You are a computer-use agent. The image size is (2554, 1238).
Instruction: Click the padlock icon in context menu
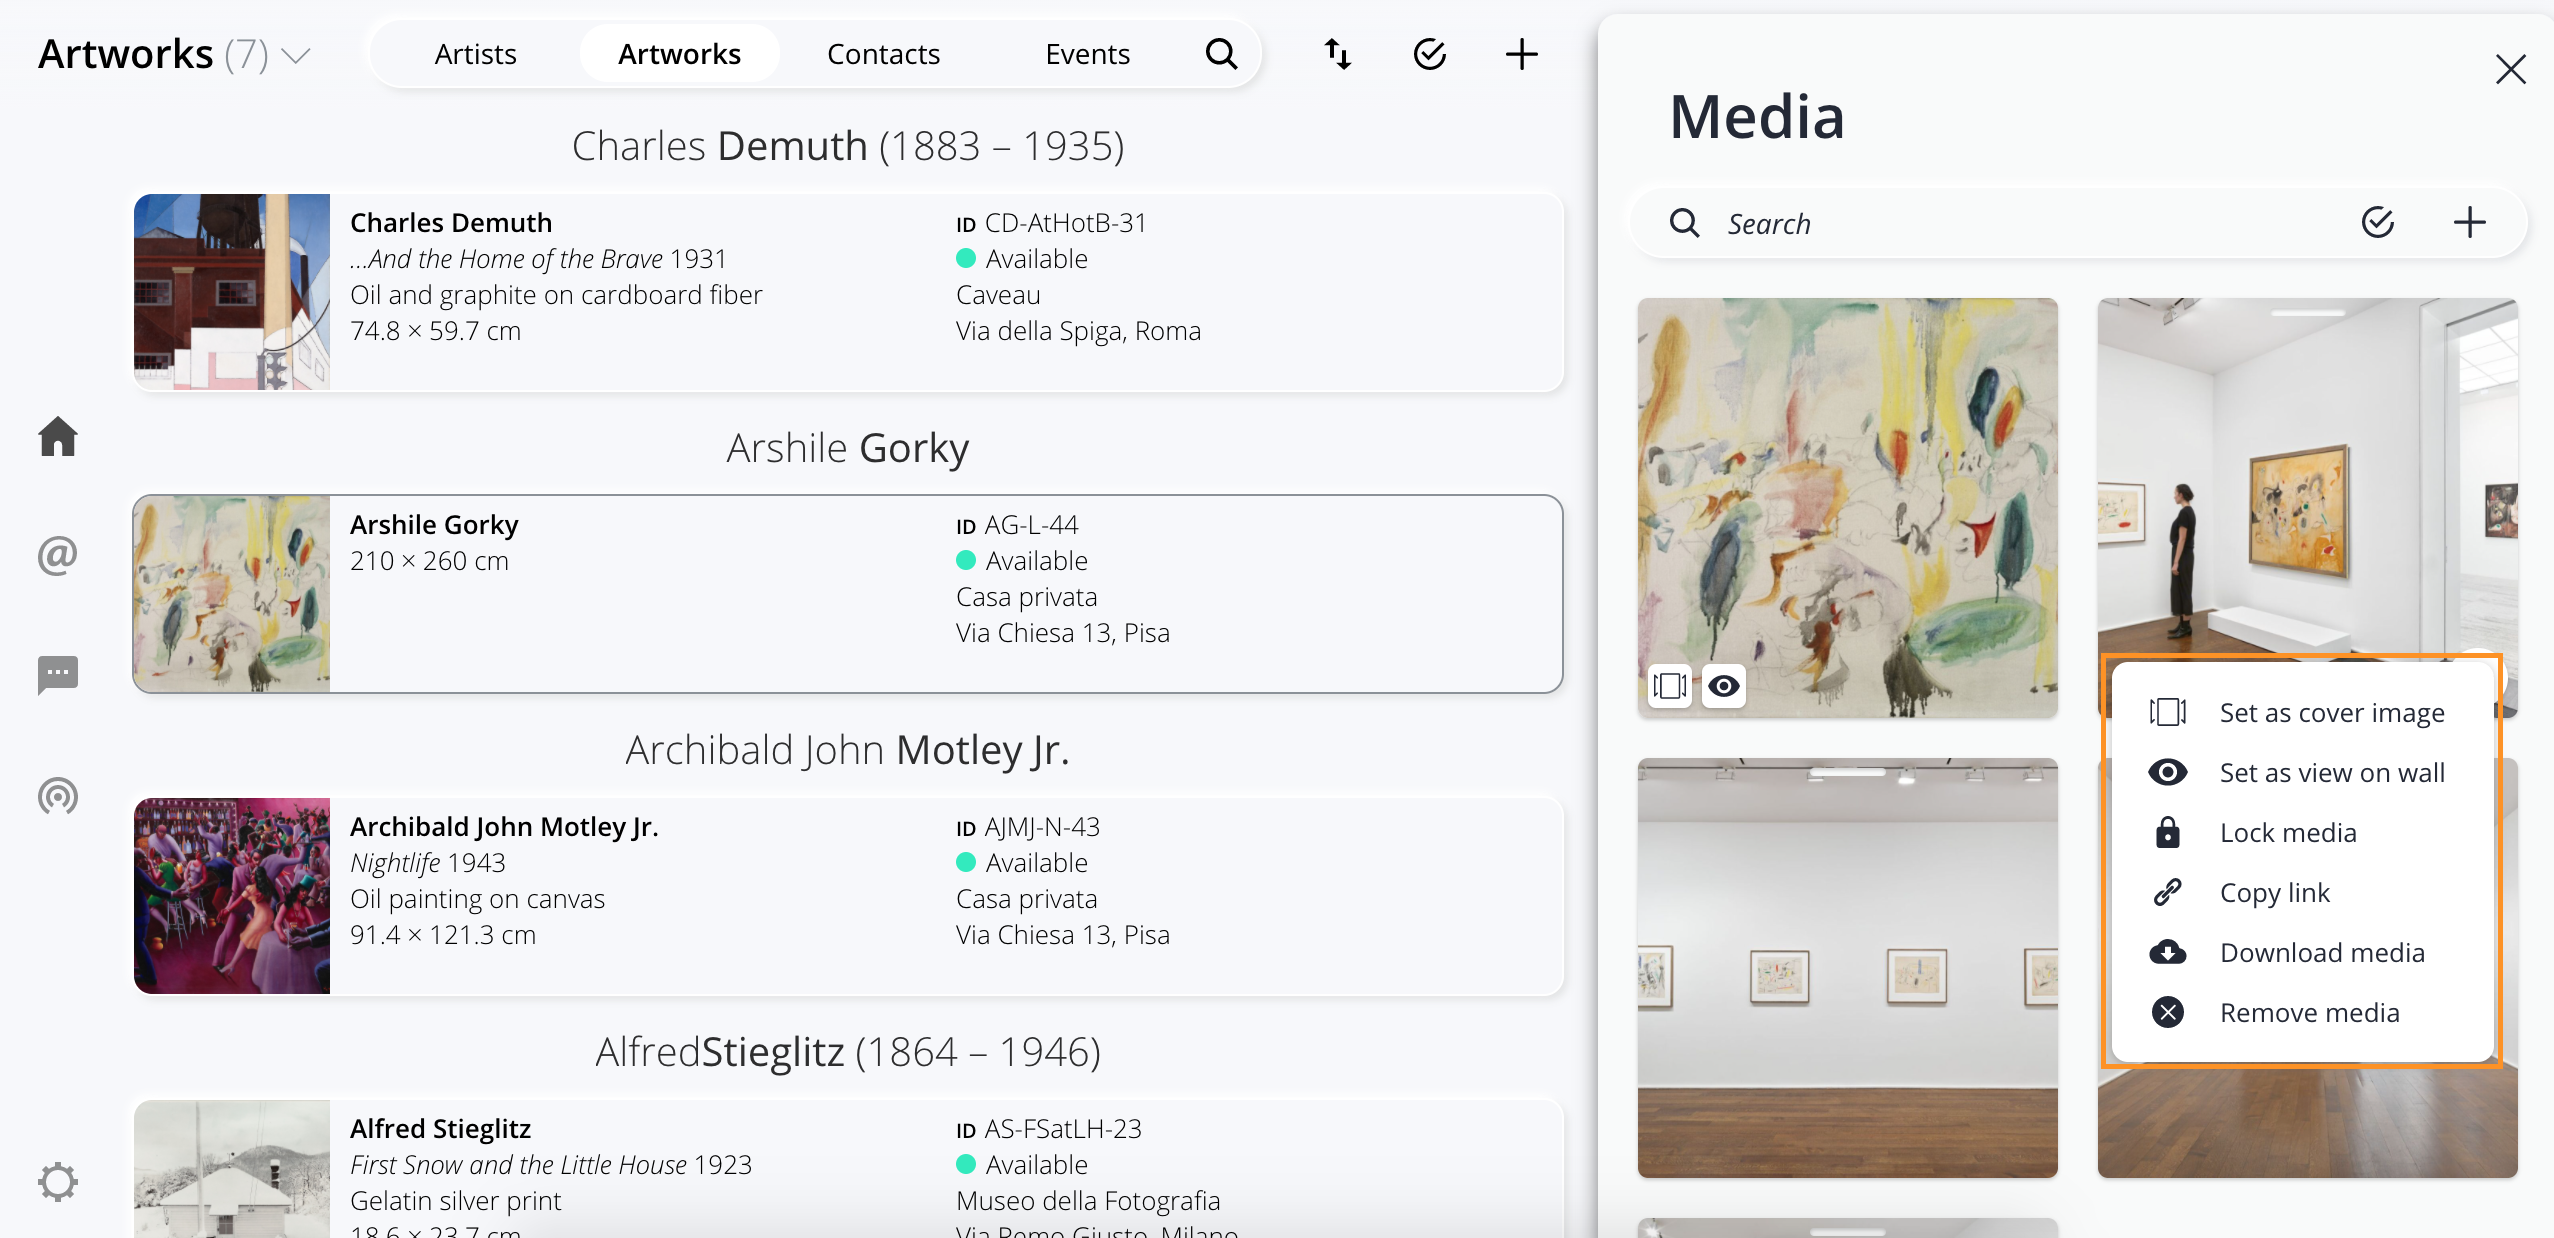(2168, 832)
